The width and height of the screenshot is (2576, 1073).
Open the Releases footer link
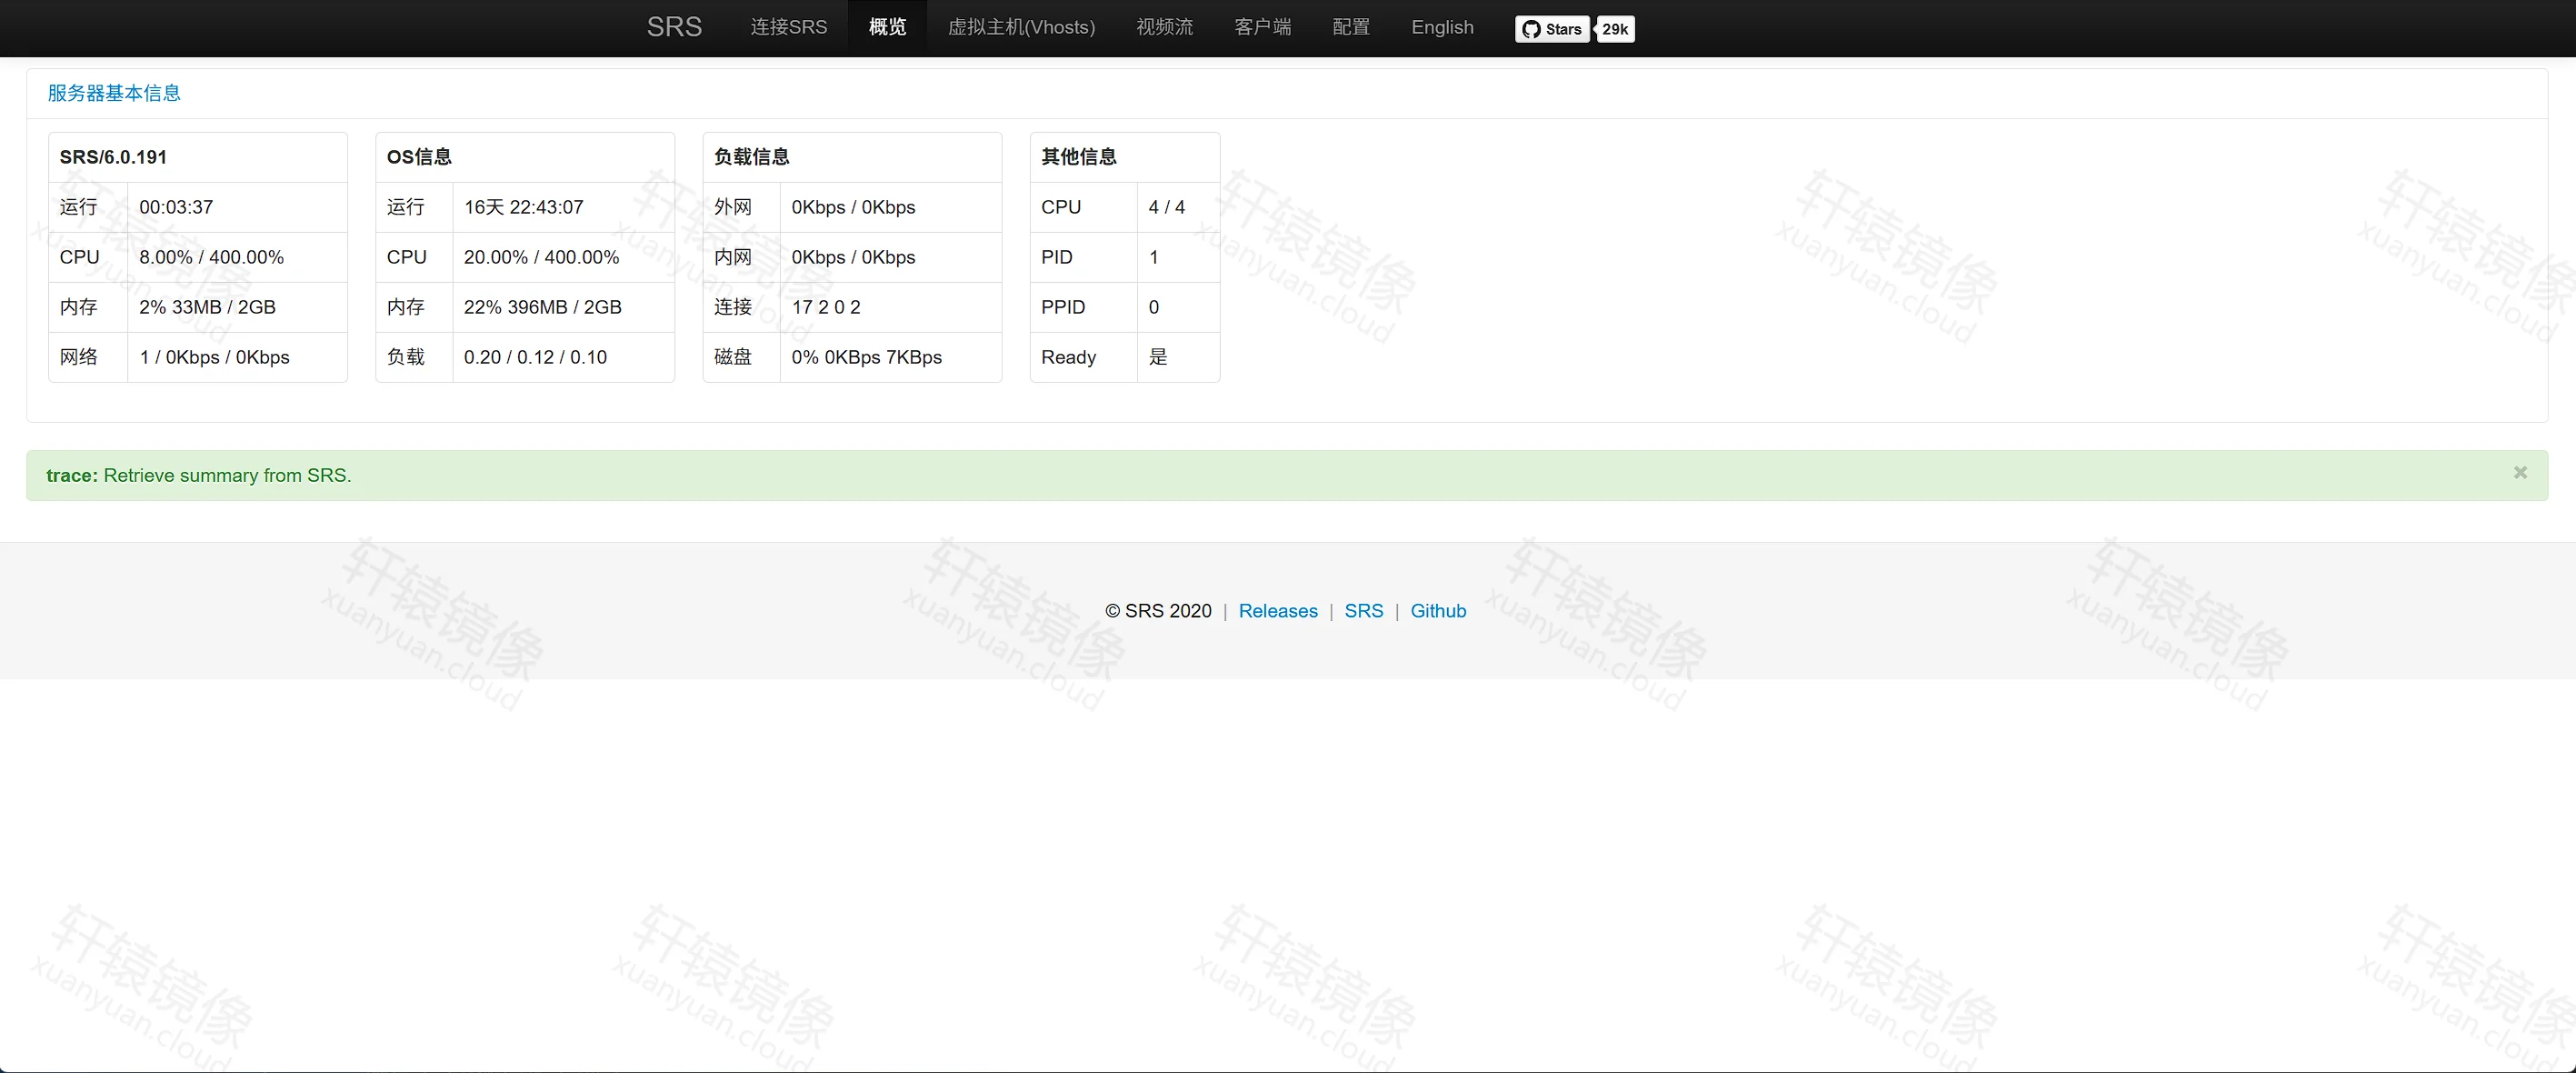tap(1278, 611)
